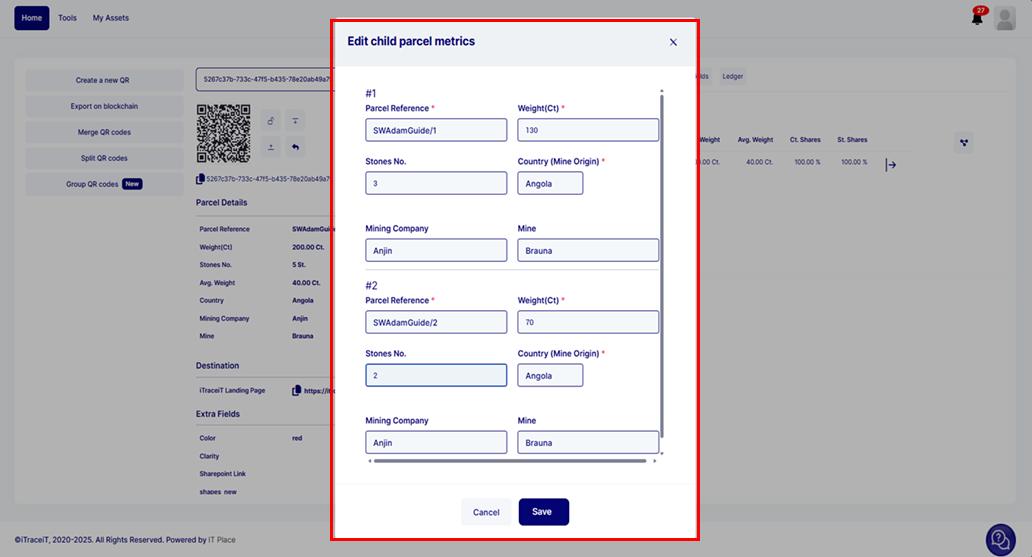Click the Parcel Reference field for parcel #2

(x=436, y=322)
